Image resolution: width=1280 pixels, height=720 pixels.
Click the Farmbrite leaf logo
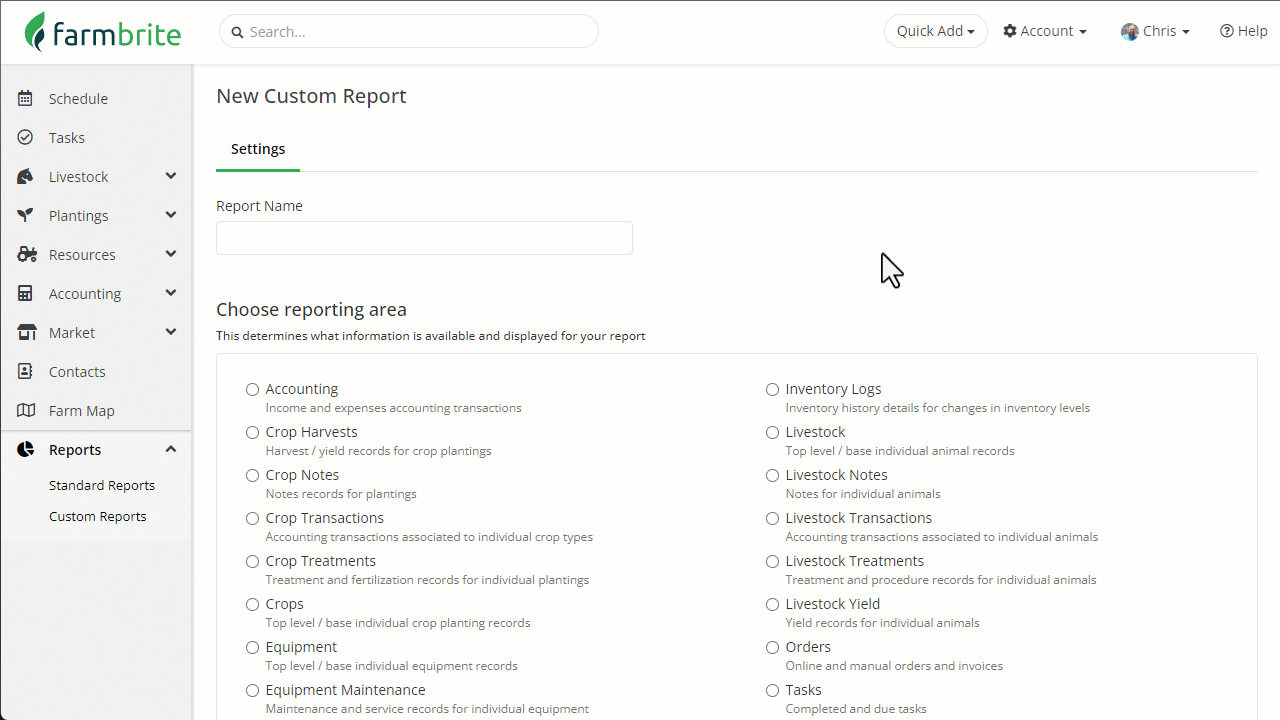click(x=36, y=32)
